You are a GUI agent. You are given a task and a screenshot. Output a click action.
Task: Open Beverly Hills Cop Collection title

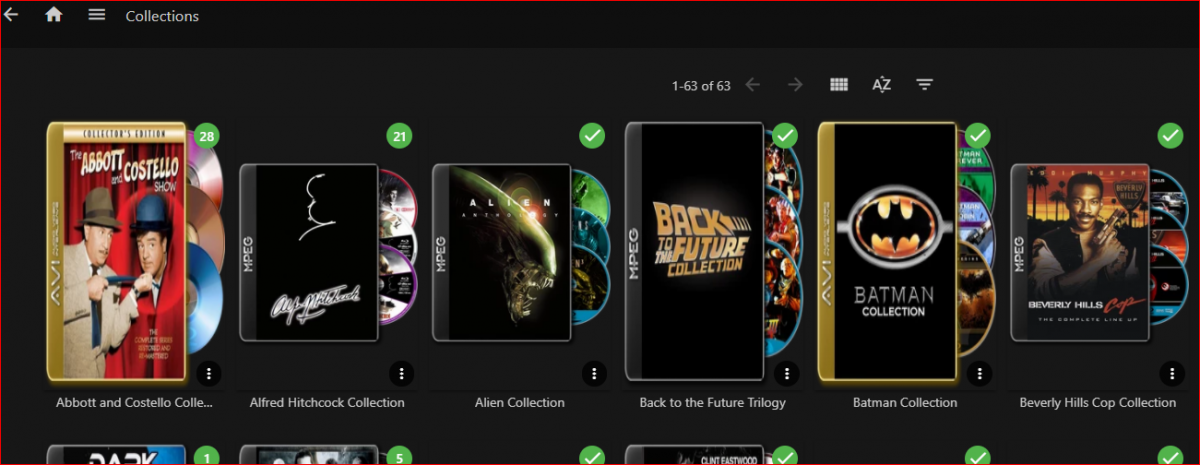coord(1098,403)
